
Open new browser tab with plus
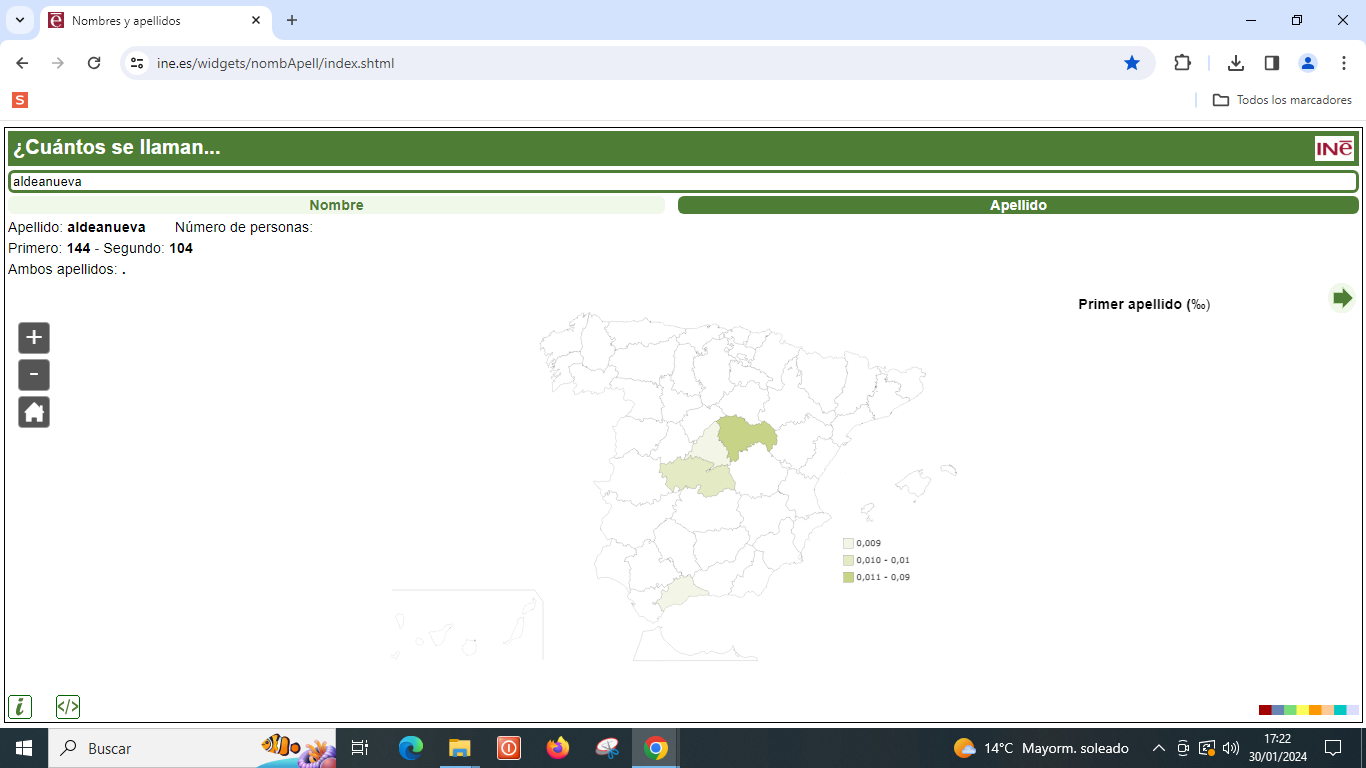292,20
